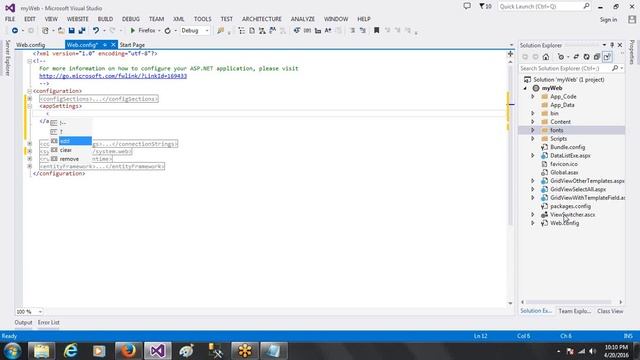Image resolution: width=640 pixels, height=360 pixels.
Task: Expand the App_Code folder
Action: 533,97
